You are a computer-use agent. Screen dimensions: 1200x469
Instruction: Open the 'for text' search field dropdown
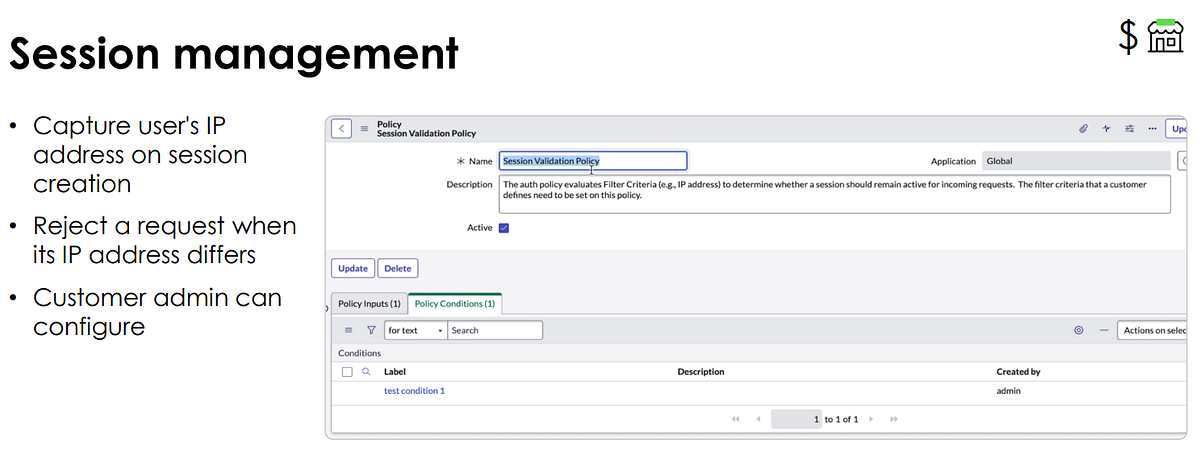point(415,330)
